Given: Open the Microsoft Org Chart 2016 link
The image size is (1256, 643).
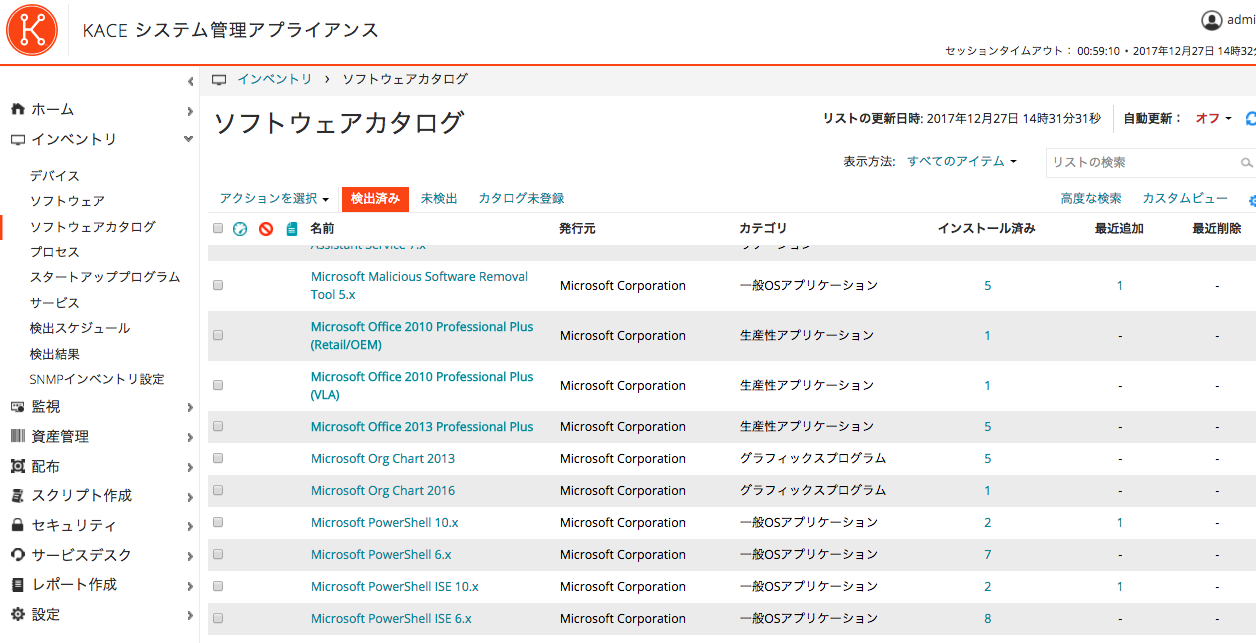Looking at the screenshot, I should pos(383,491).
